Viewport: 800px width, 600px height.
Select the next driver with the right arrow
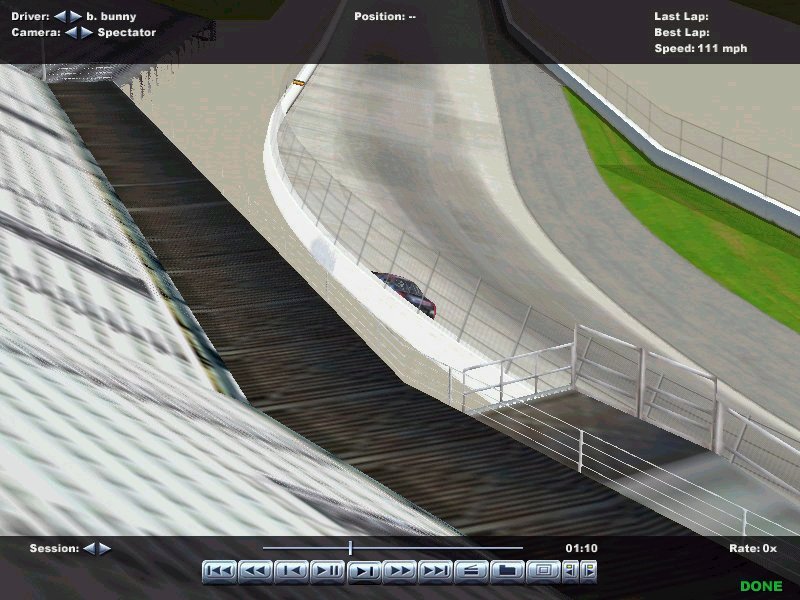click(x=76, y=16)
